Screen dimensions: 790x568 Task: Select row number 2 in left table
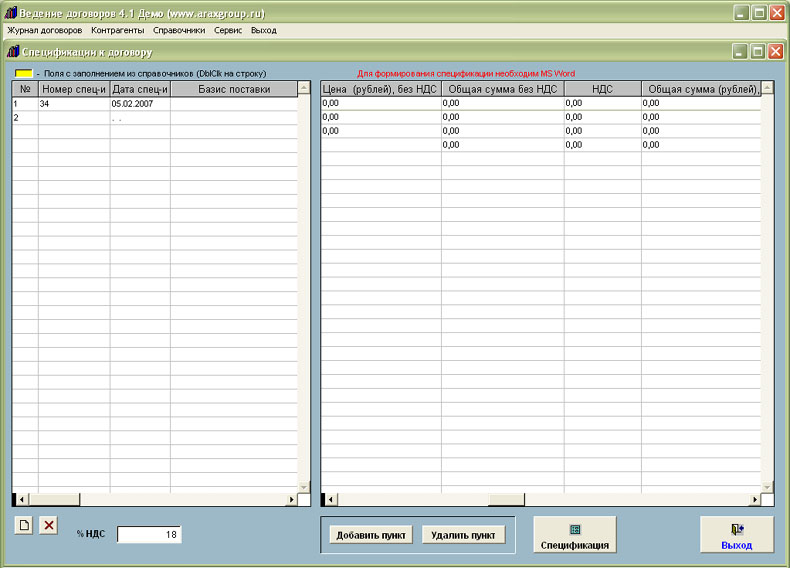tap(25, 117)
